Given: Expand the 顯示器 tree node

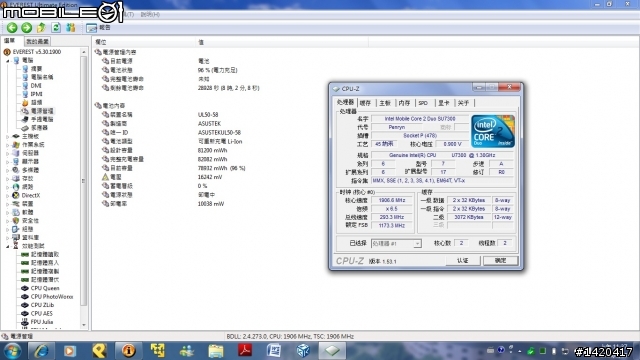Looking at the screenshot, I should (7, 161).
